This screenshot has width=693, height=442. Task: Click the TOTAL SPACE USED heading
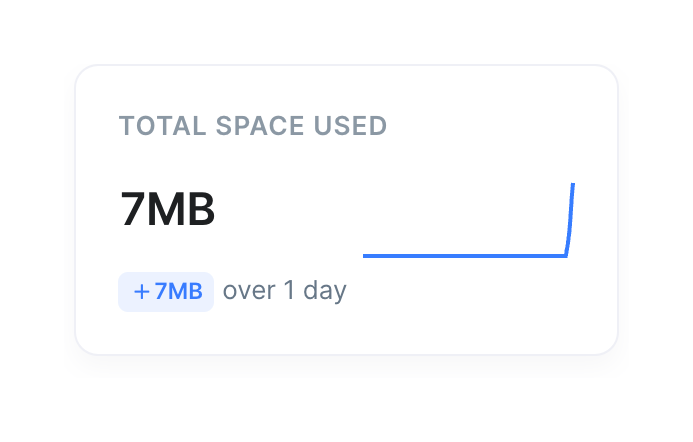253,126
